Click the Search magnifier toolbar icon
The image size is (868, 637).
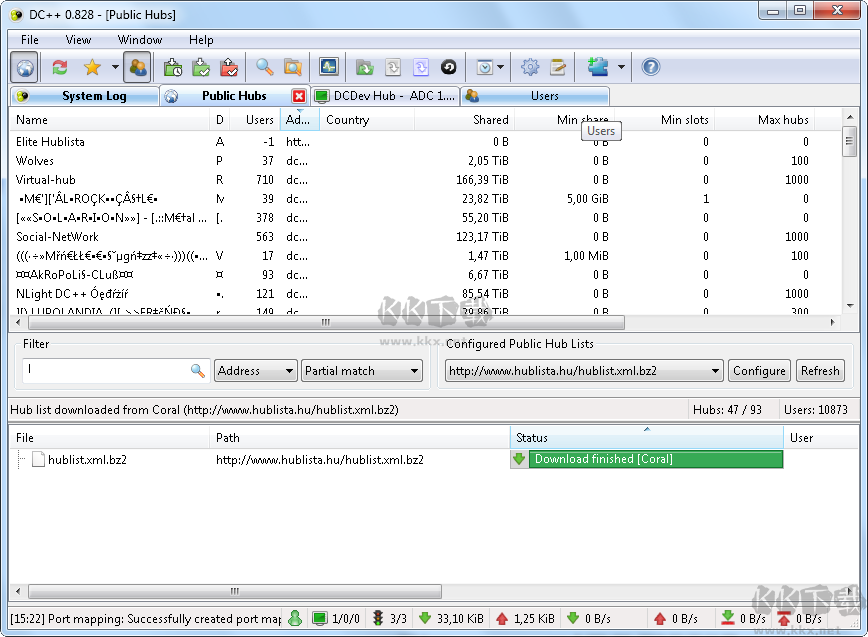click(x=264, y=67)
